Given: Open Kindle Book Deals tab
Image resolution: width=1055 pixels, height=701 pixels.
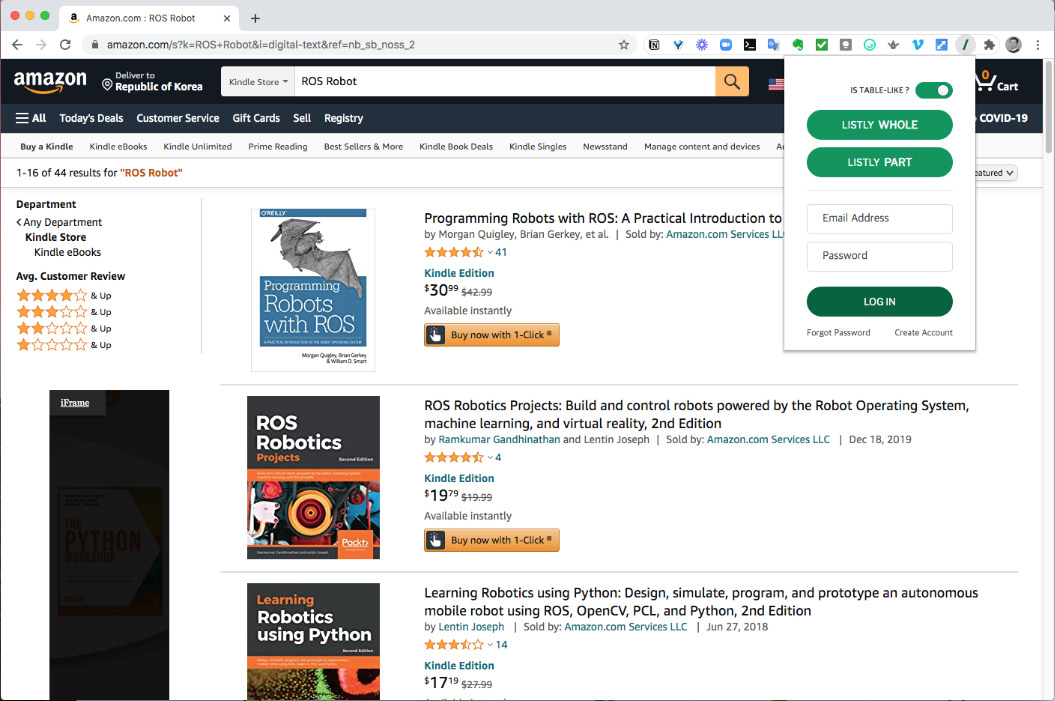Looking at the screenshot, I should (456, 147).
